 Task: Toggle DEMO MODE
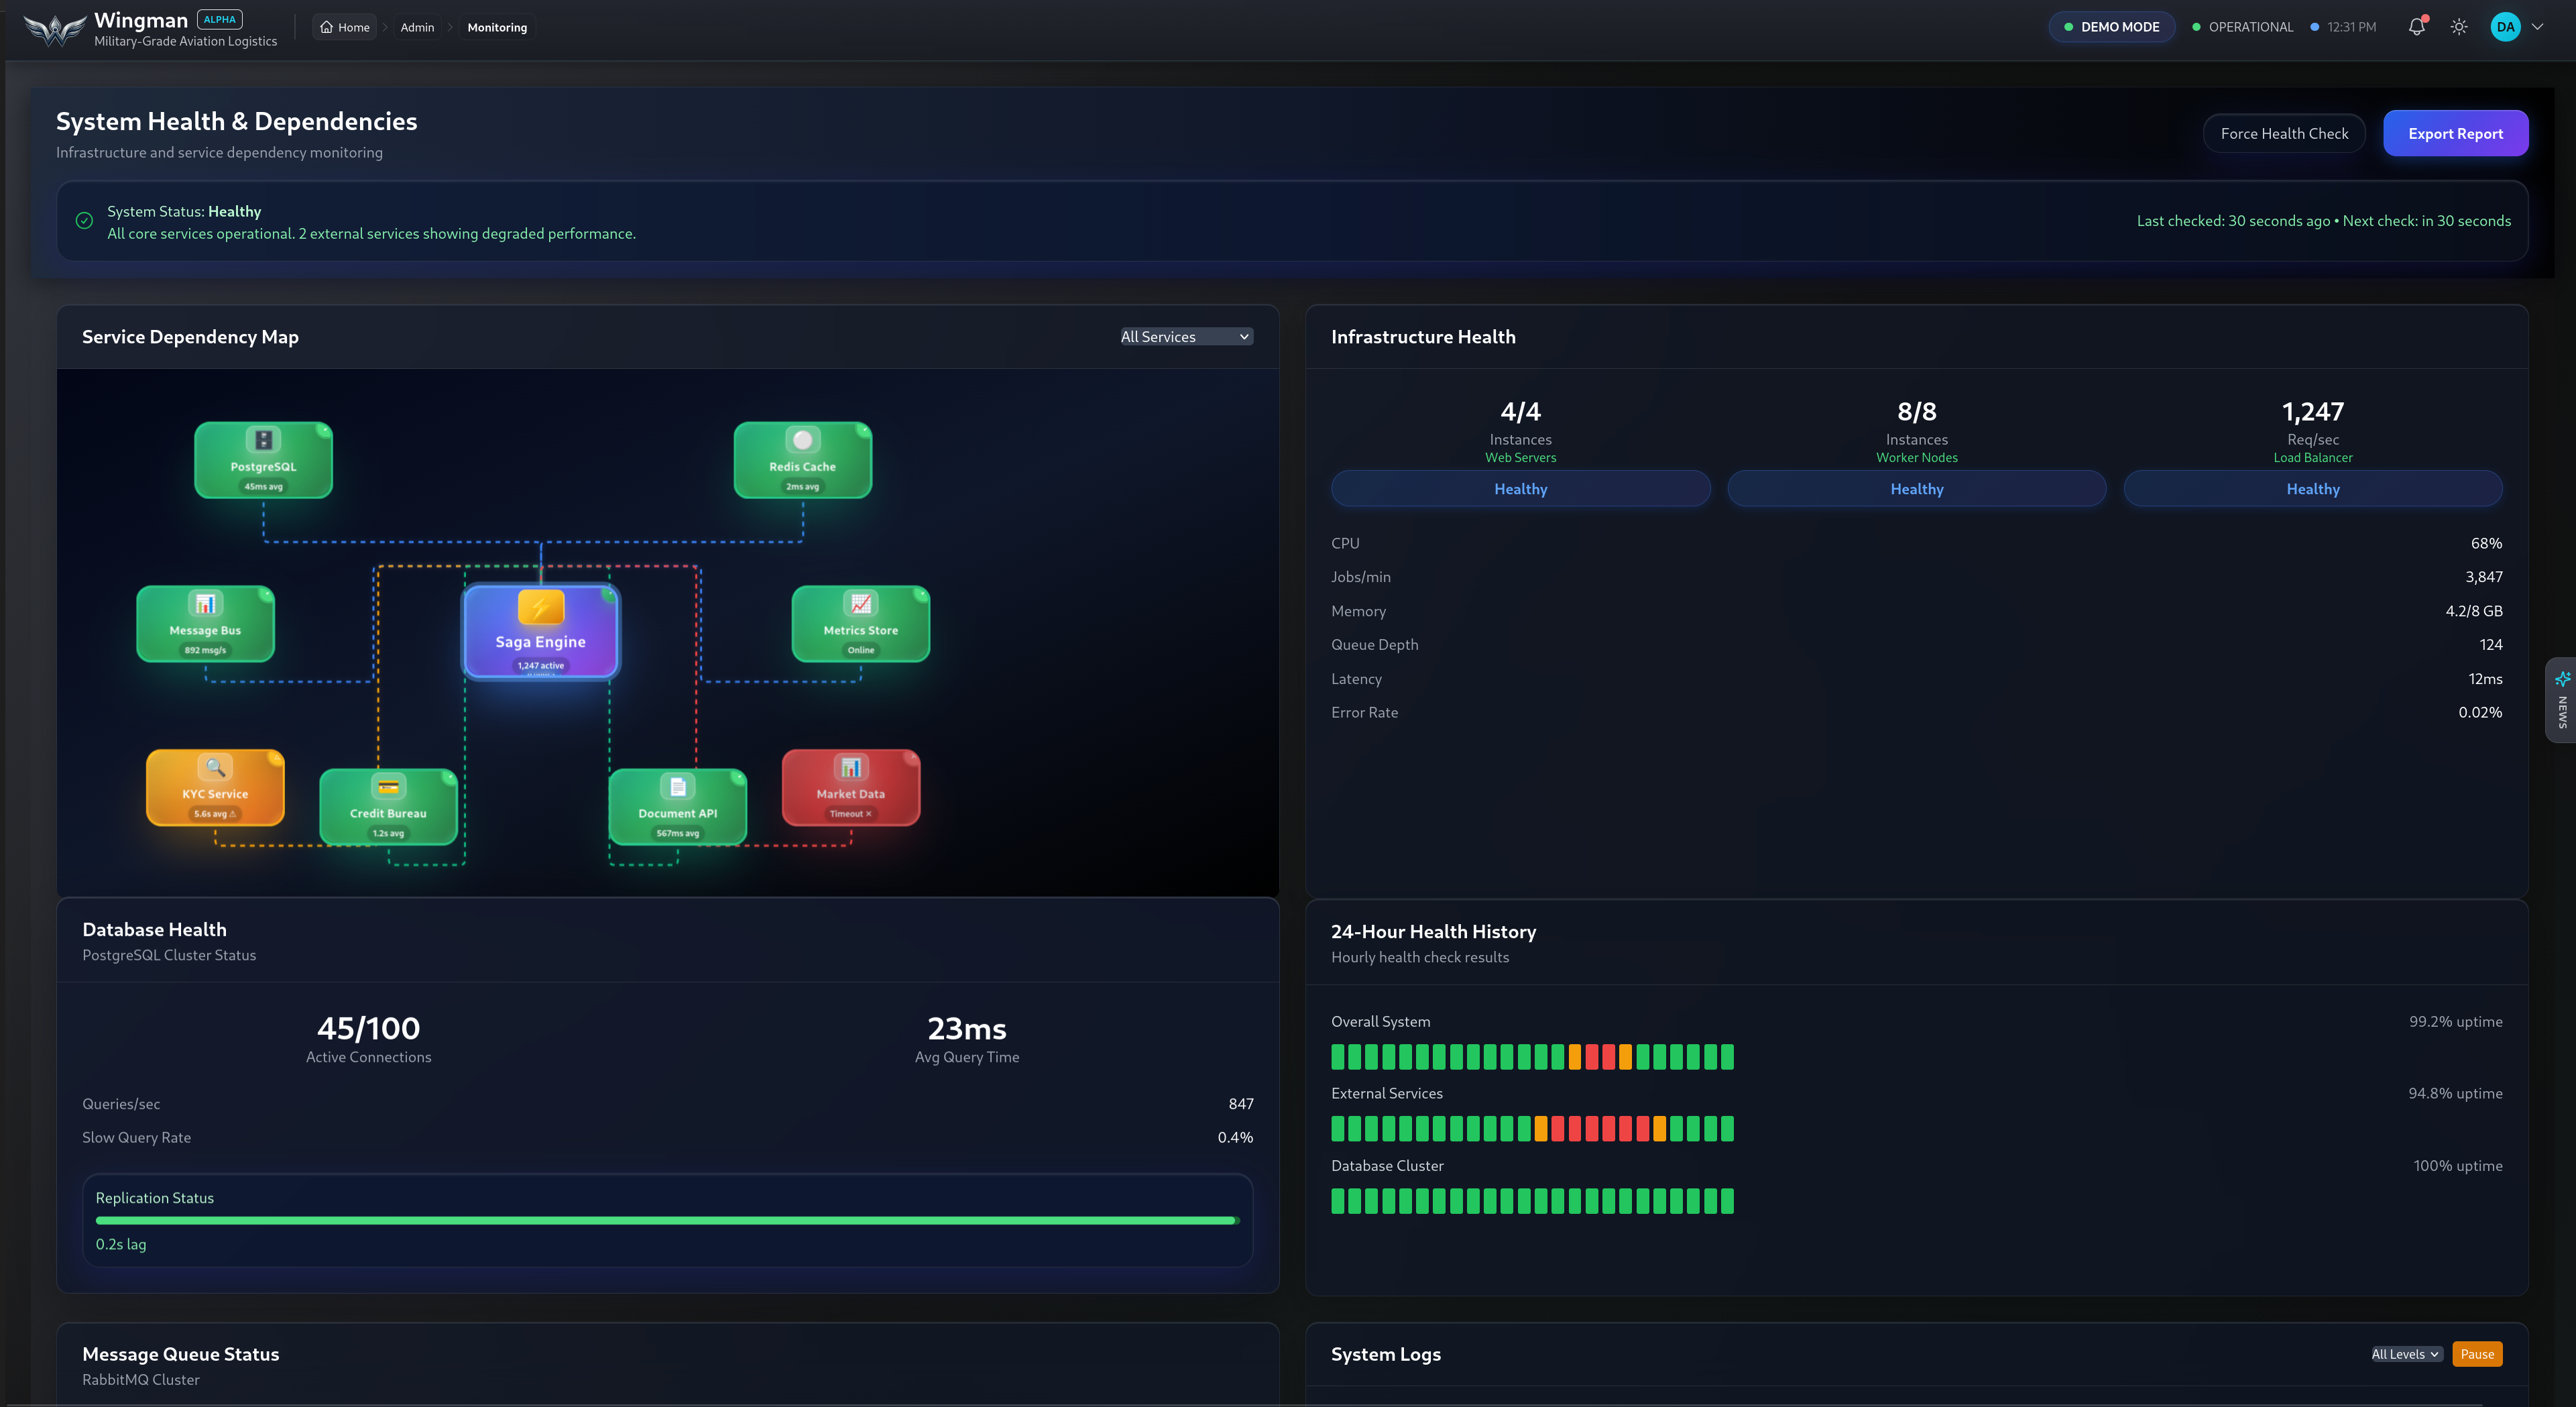(2111, 27)
